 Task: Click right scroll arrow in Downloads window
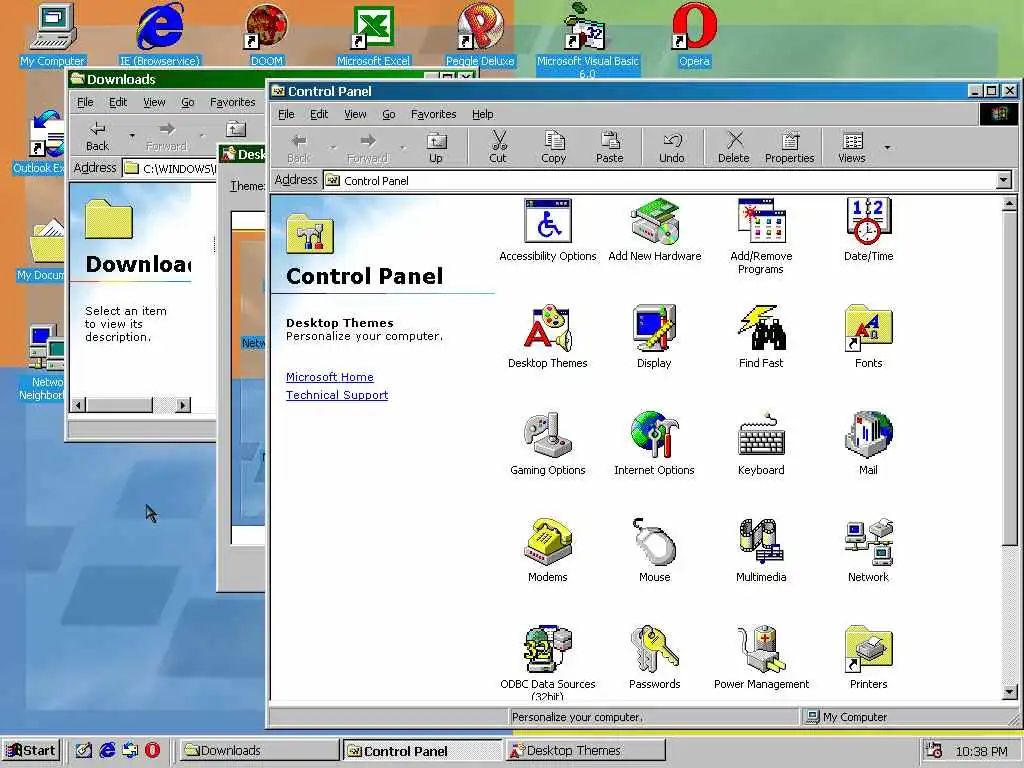184,405
